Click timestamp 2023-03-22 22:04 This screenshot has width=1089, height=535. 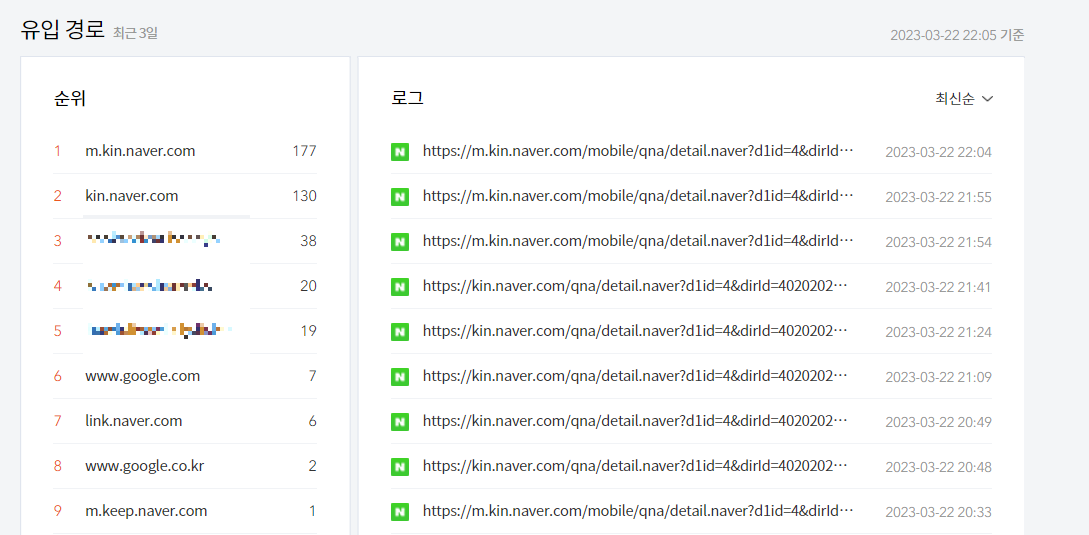pos(938,152)
